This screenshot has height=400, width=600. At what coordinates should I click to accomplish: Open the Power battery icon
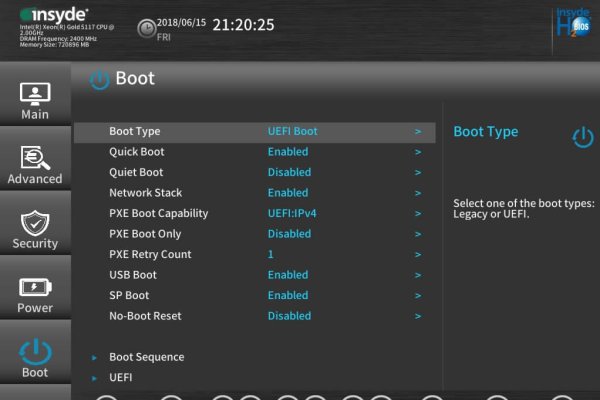tap(35, 287)
